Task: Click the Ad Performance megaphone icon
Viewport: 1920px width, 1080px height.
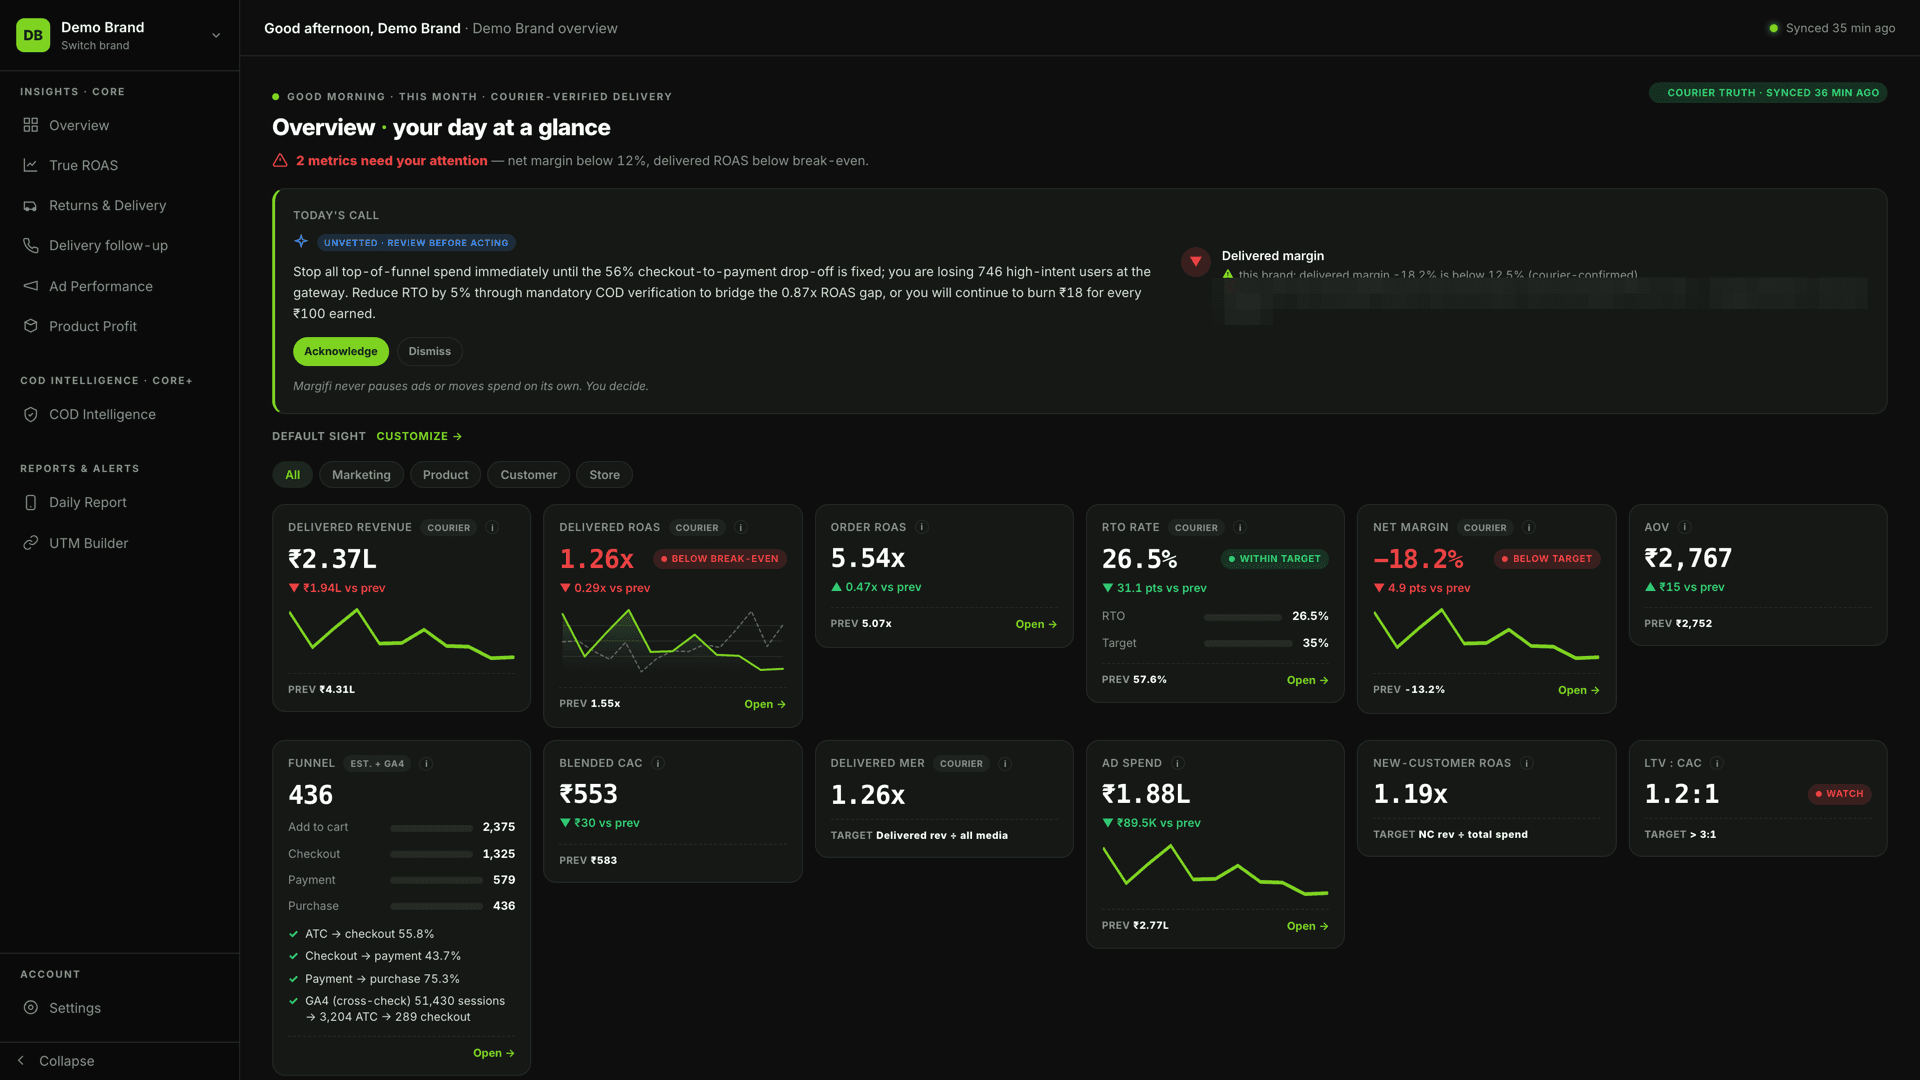Action: pos(31,286)
